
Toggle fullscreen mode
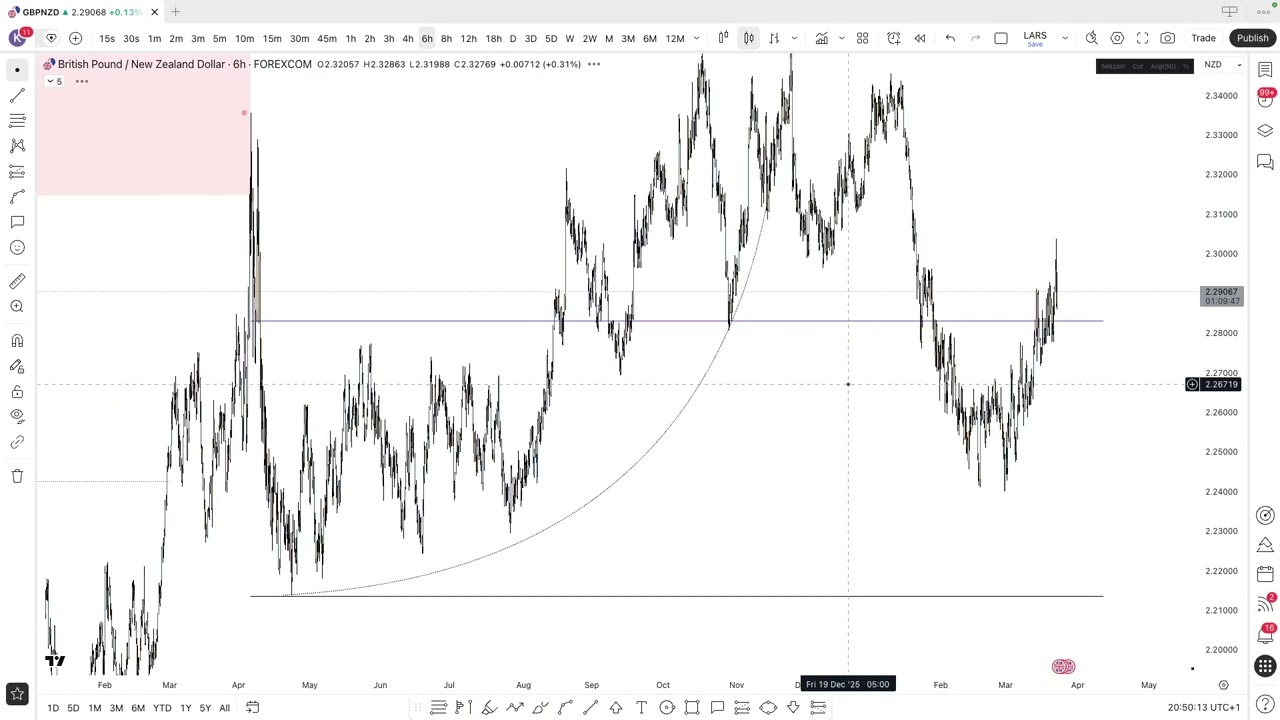[1142, 38]
